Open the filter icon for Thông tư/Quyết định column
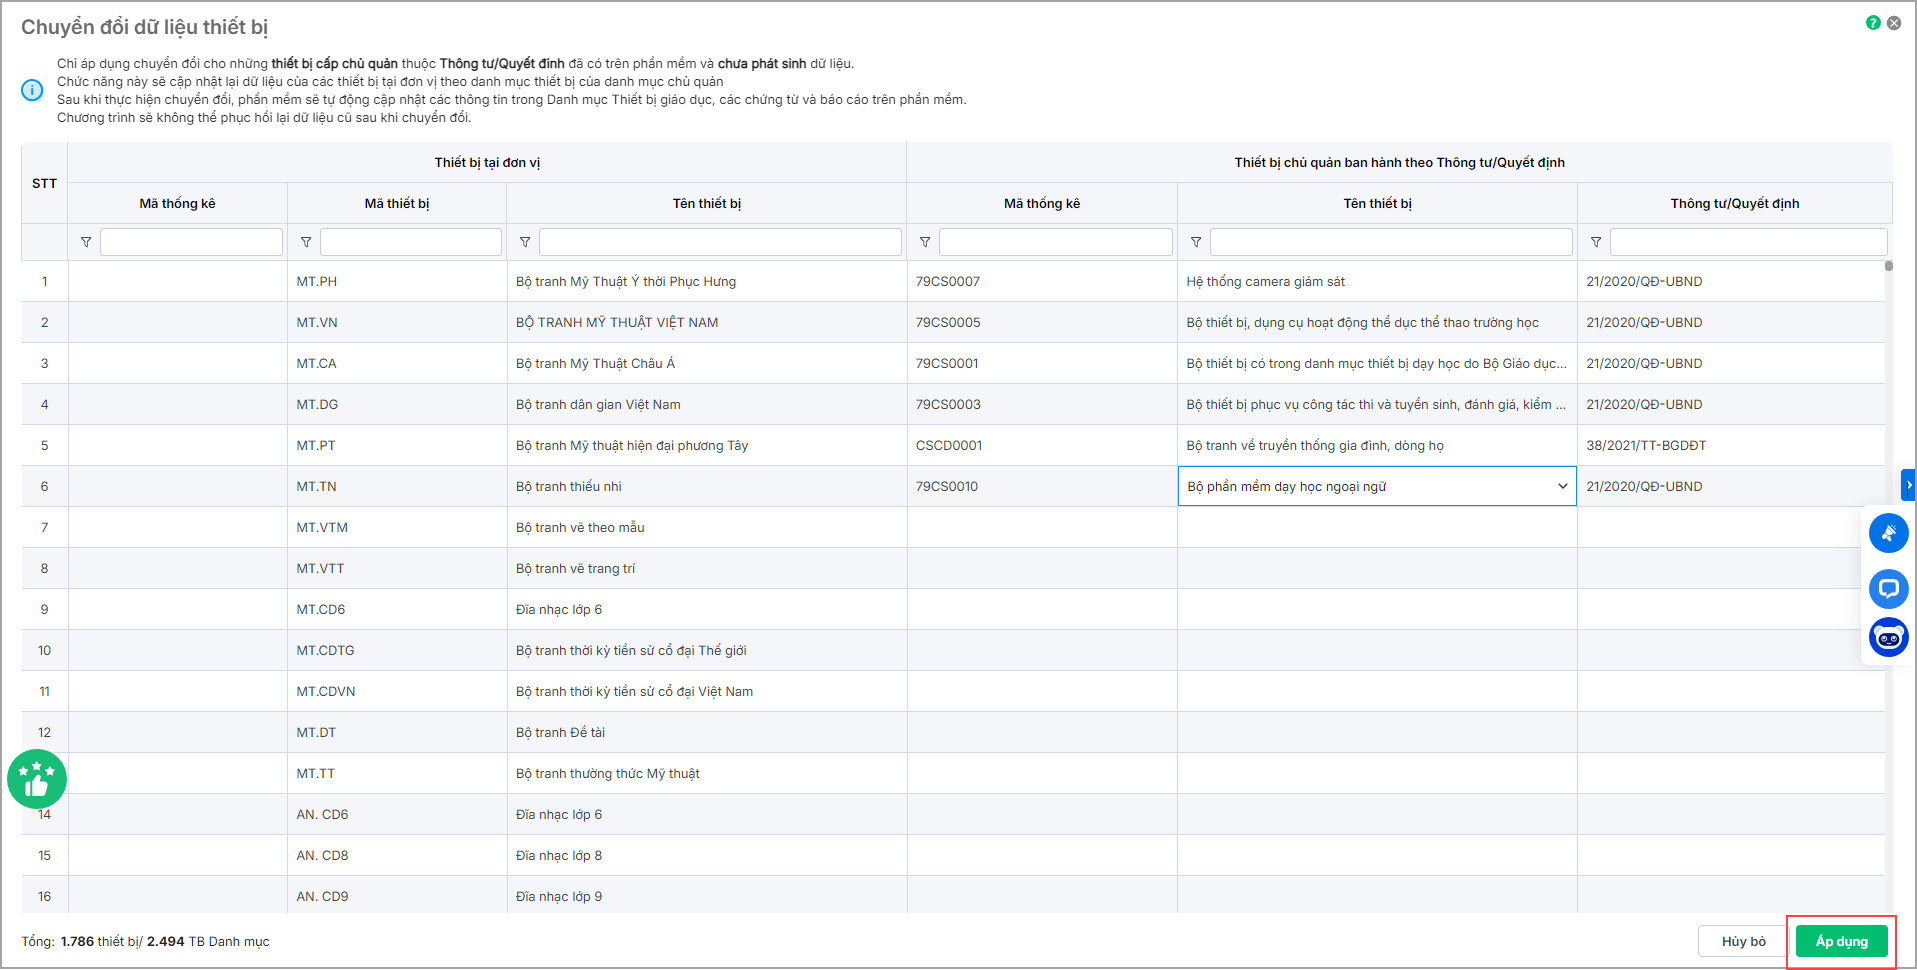The height and width of the screenshot is (970, 1917). 1596,242
